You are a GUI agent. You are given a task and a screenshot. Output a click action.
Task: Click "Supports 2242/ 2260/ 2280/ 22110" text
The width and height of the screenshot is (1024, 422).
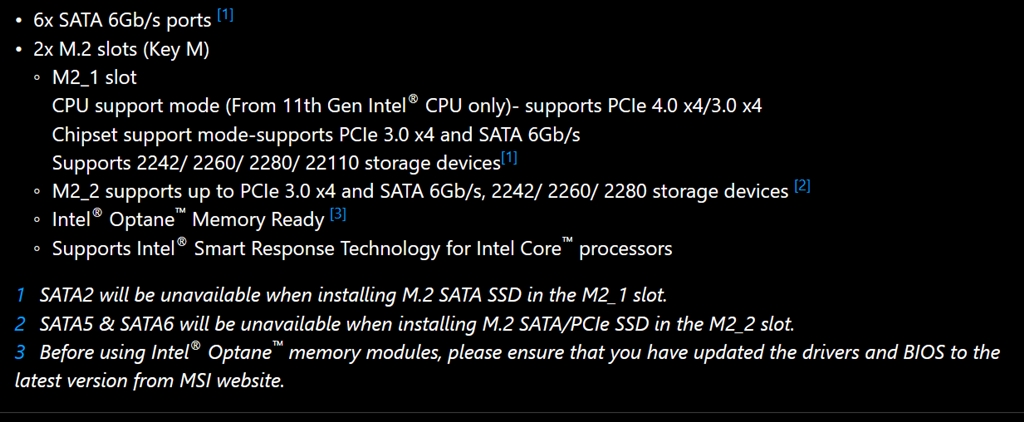pyautogui.click(x=275, y=162)
